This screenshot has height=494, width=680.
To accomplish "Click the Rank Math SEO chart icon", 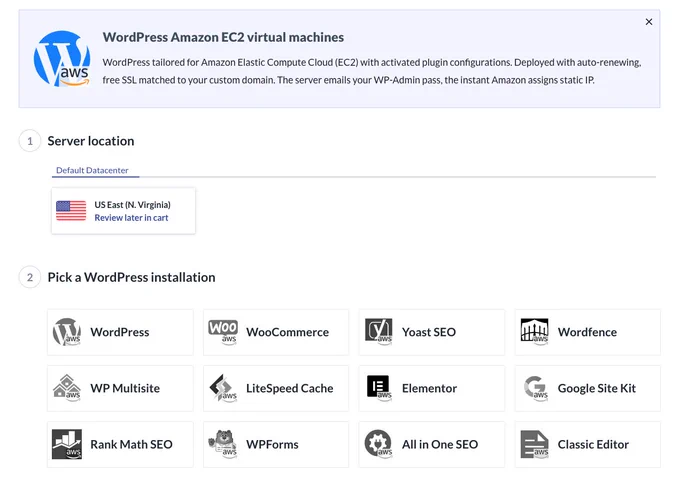I will pyautogui.click(x=67, y=444).
